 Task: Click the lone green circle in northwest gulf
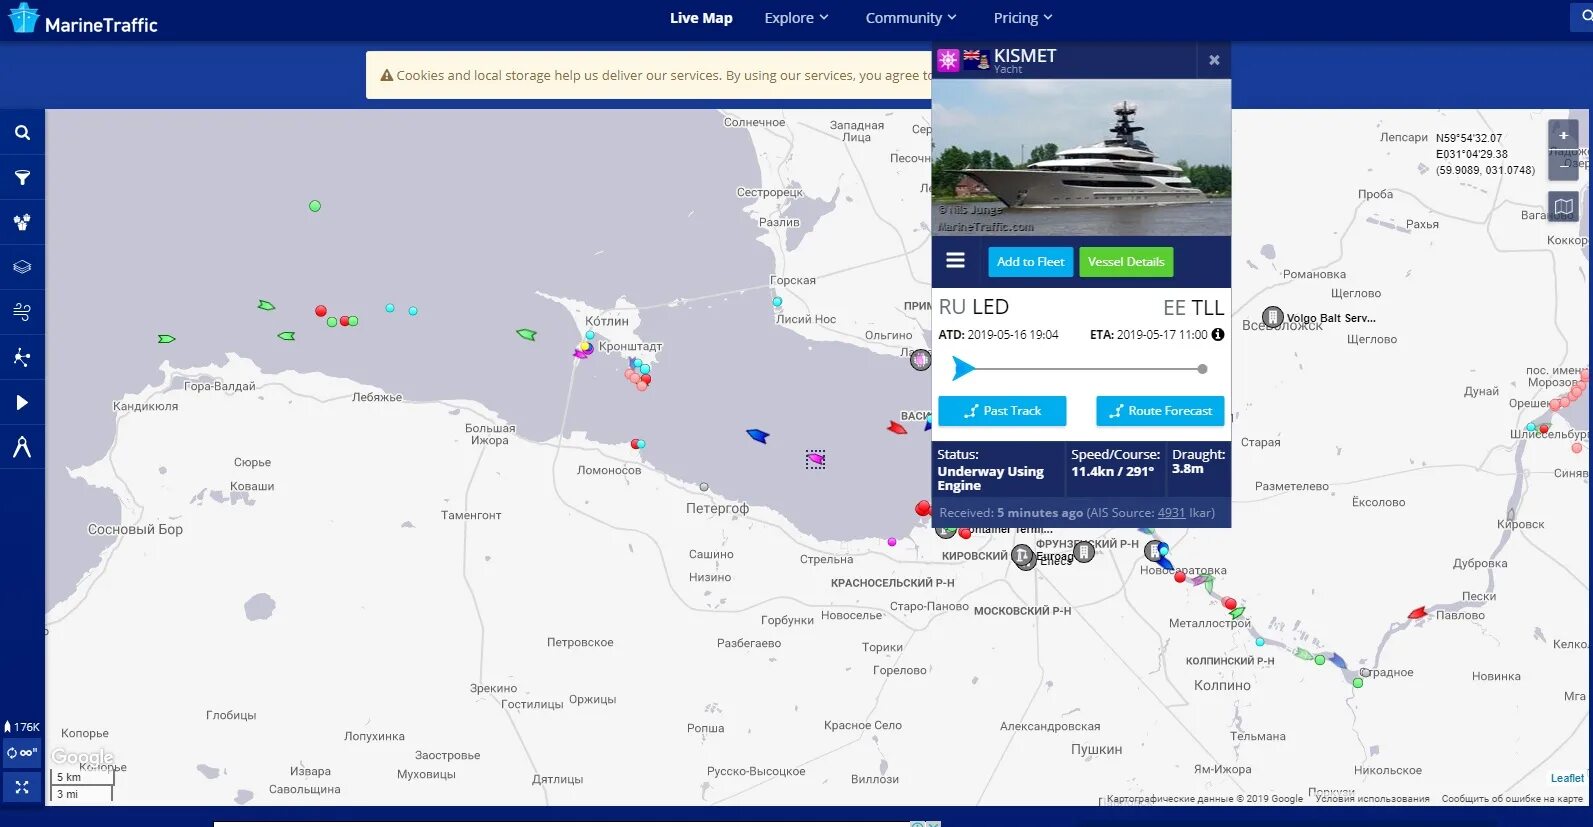[315, 206]
